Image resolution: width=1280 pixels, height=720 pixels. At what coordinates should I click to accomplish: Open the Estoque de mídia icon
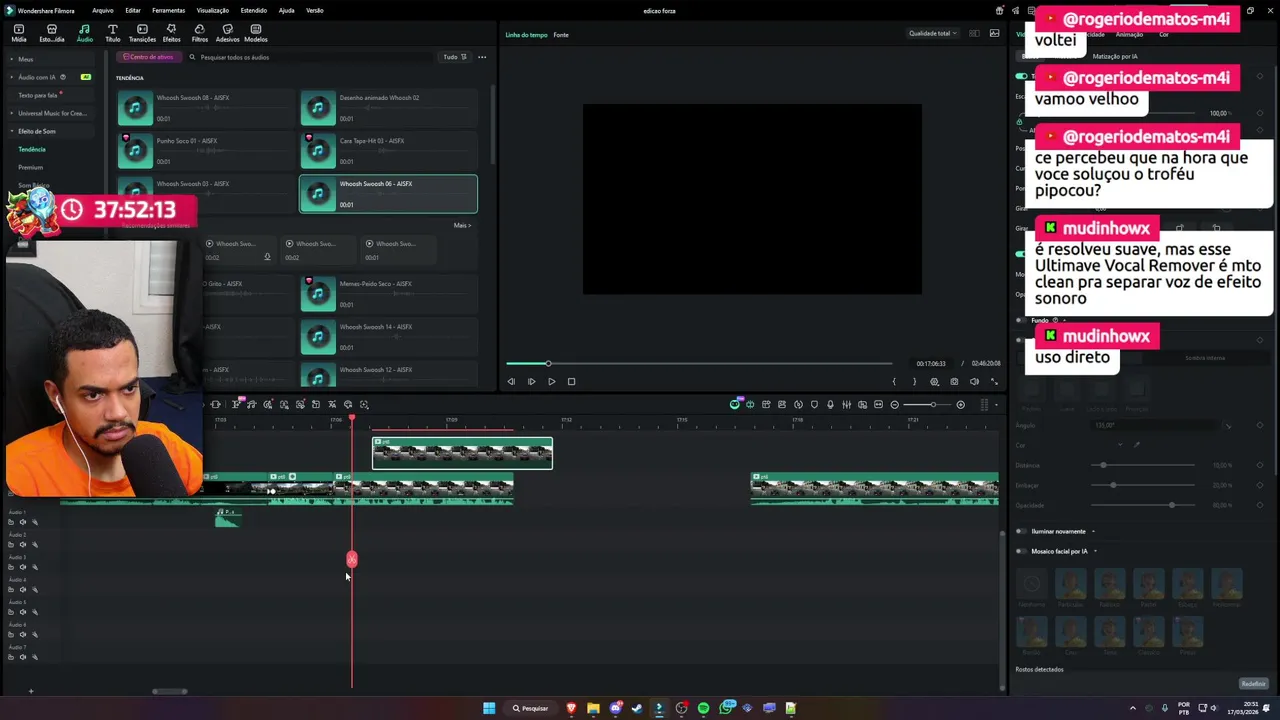(x=51, y=33)
